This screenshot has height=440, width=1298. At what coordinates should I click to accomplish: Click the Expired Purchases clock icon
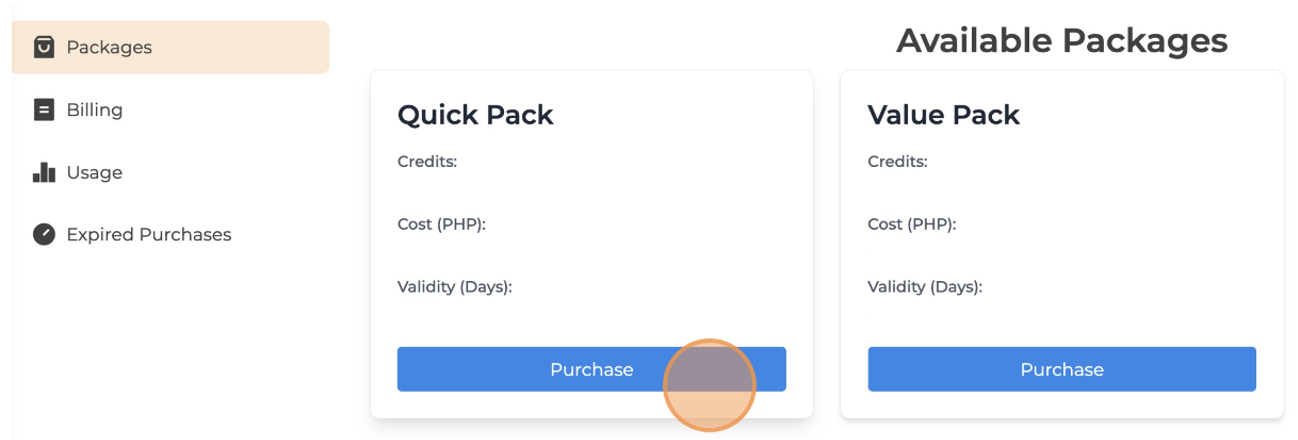coord(44,234)
